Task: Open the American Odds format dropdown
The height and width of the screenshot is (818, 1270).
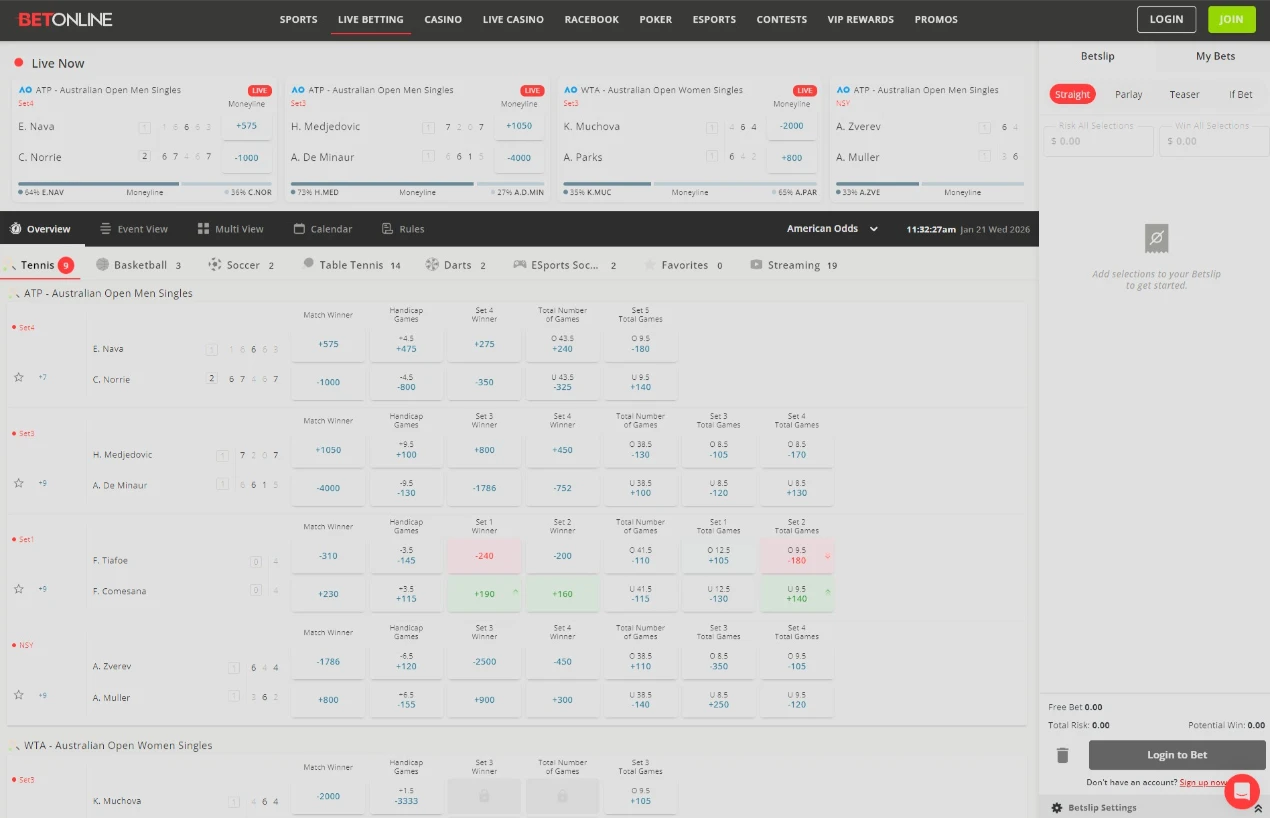Action: (x=832, y=229)
